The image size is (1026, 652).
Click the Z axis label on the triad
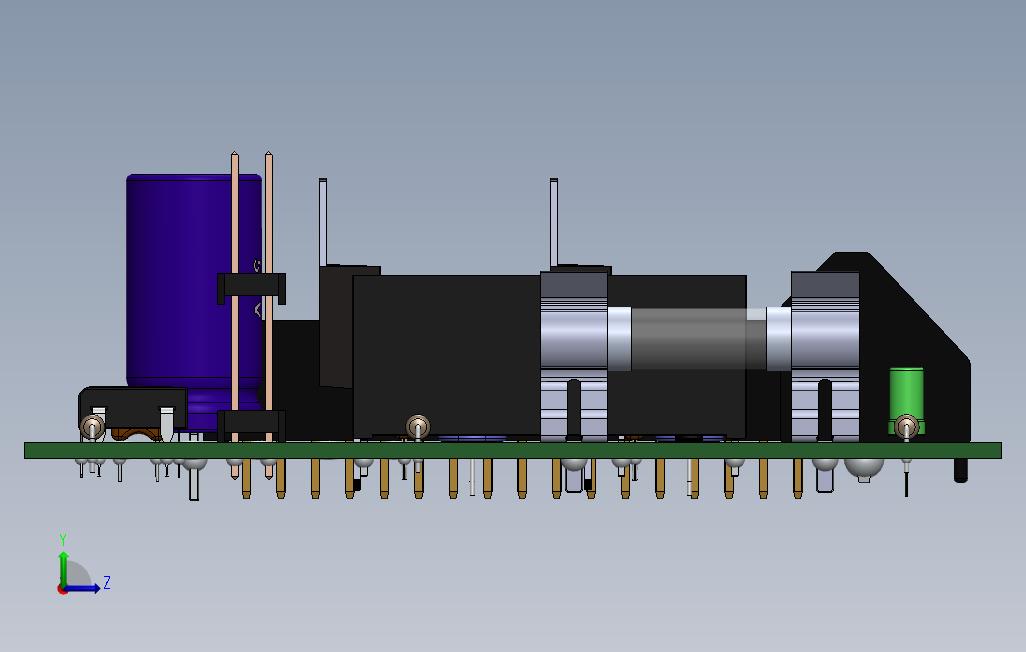point(107,582)
